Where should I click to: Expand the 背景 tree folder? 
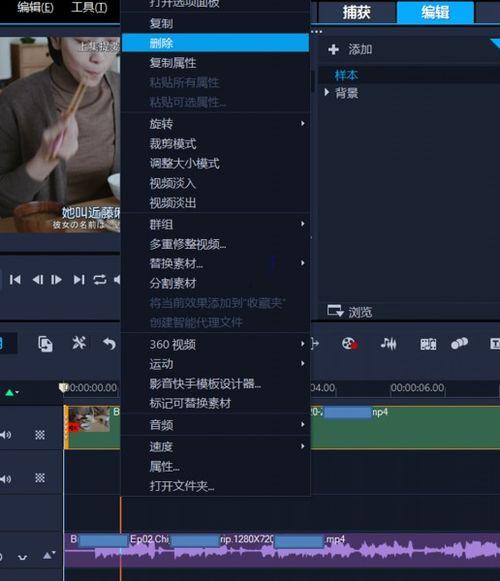click(x=327, y=92)
